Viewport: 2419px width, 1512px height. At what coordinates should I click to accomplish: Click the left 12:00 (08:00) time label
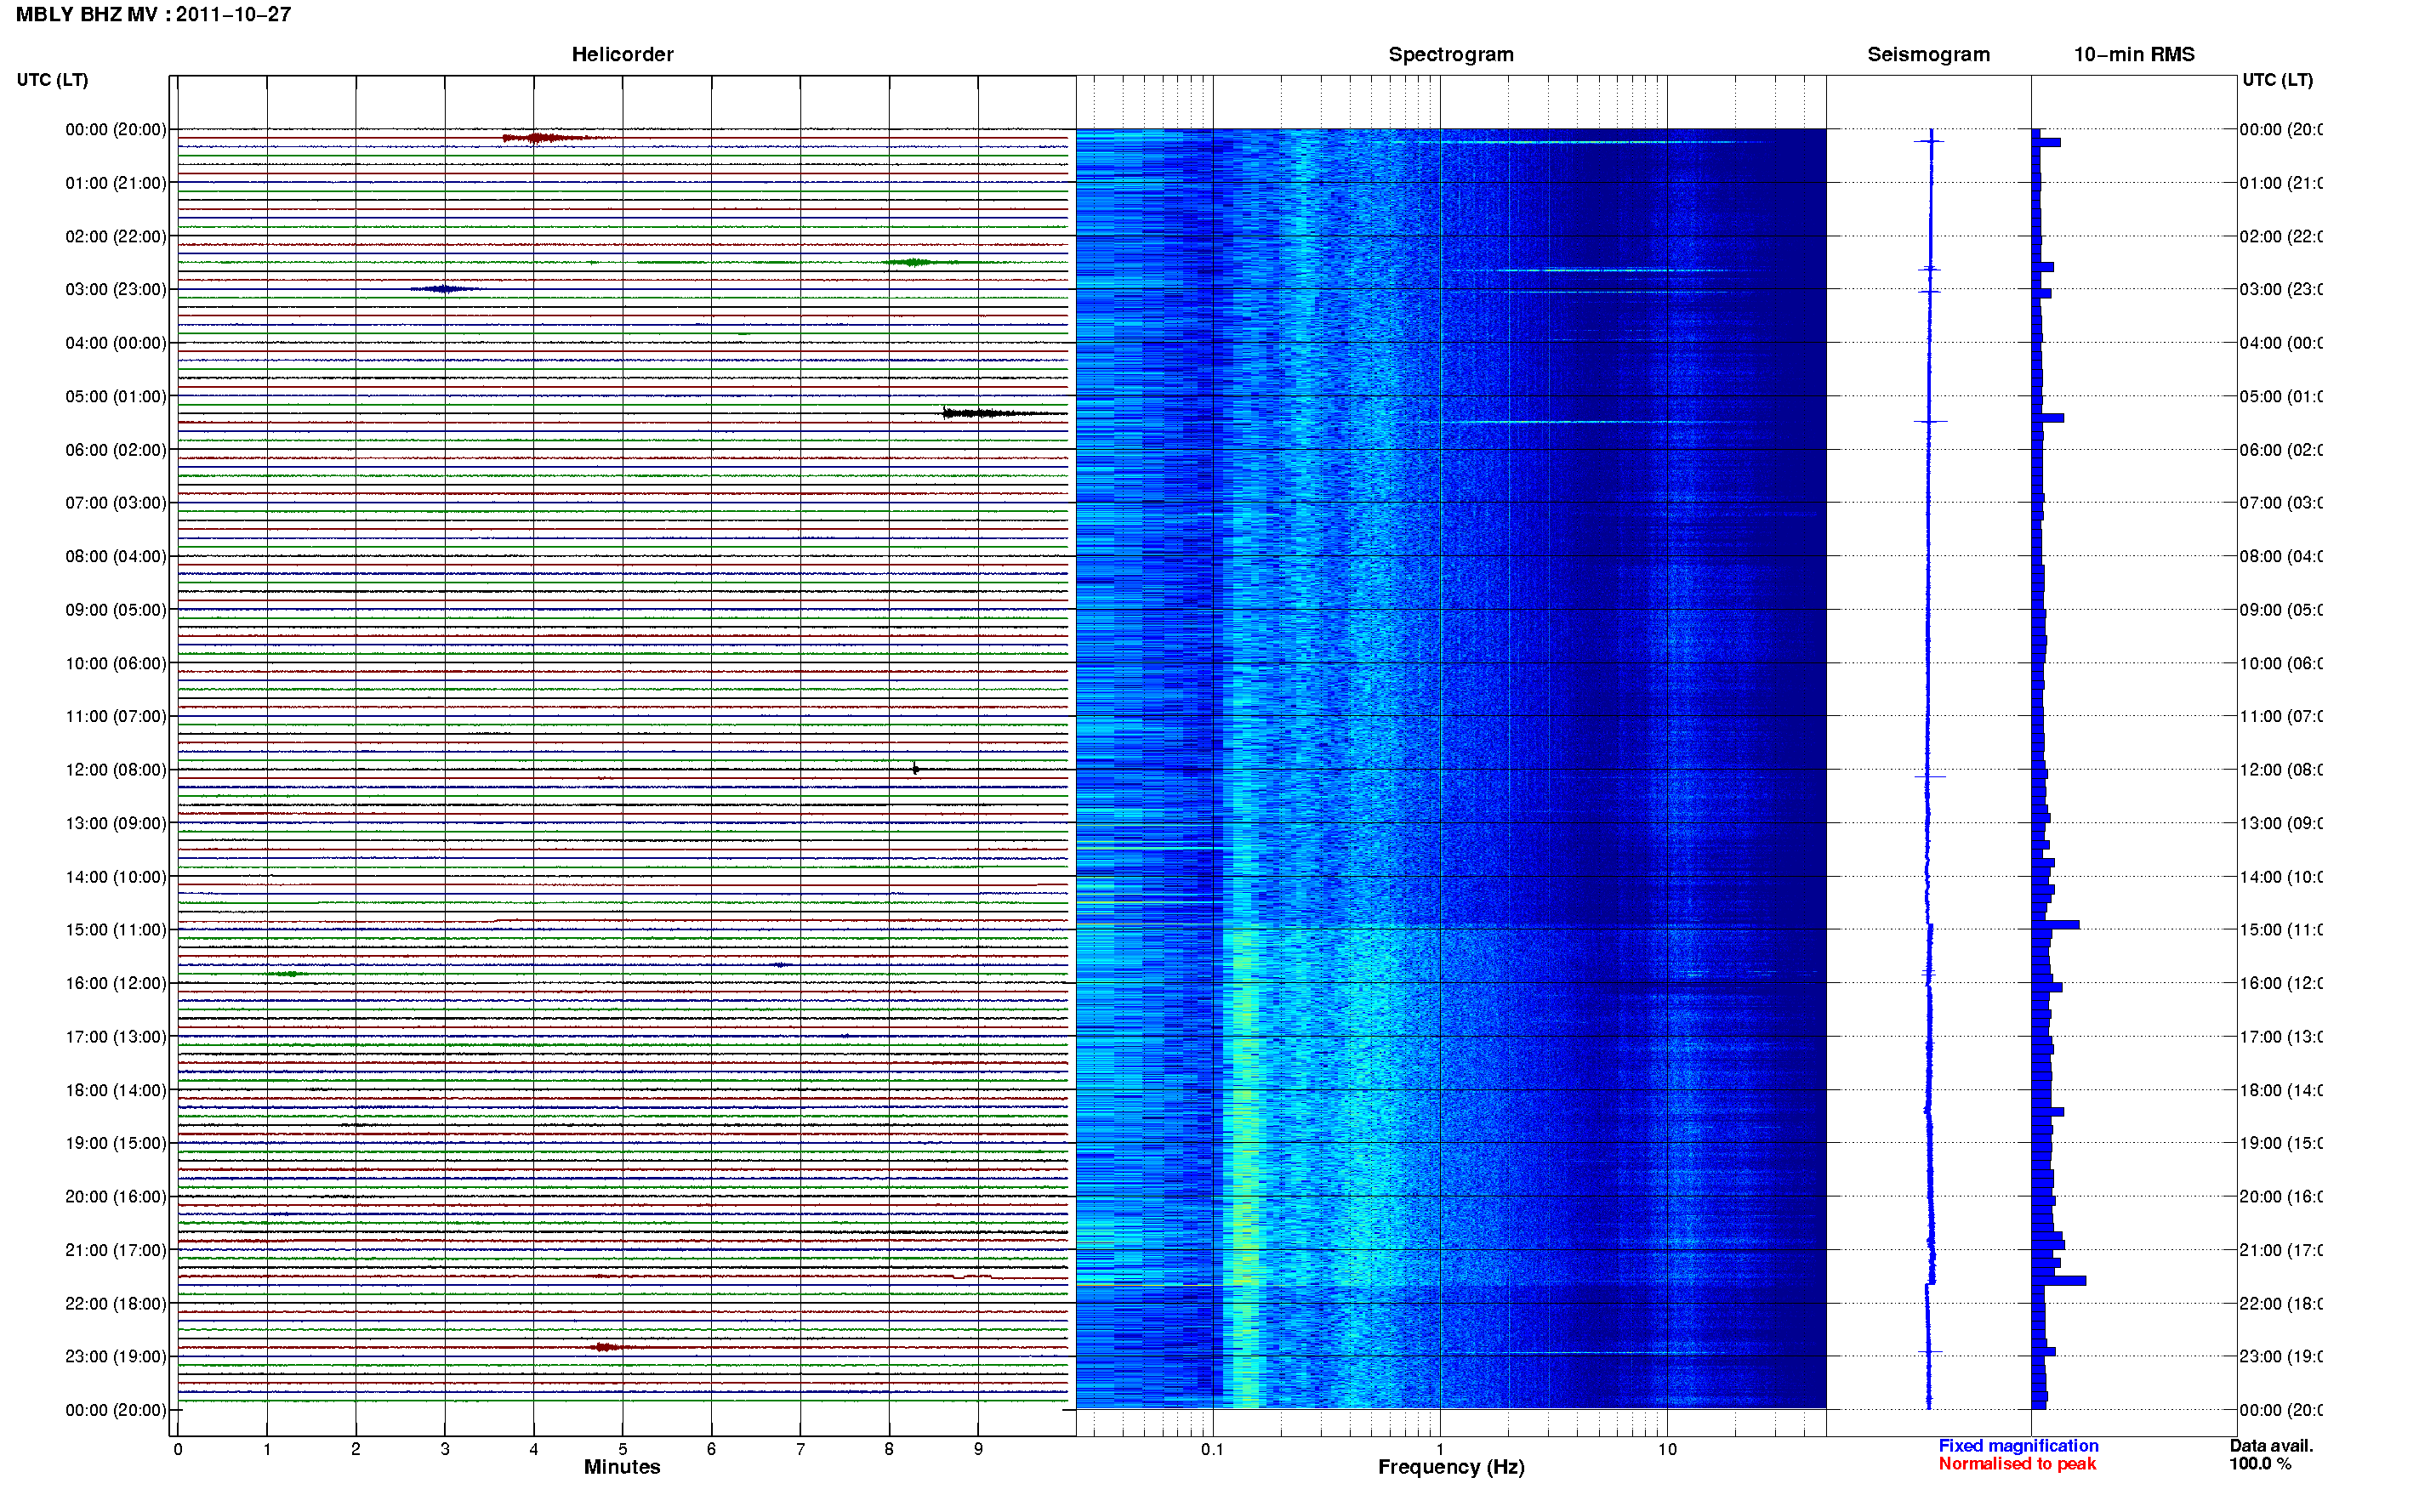(116, 770)
